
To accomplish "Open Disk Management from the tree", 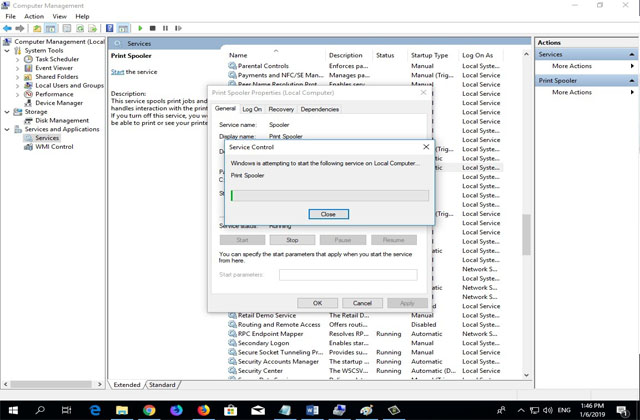I will tap(62, 120).
